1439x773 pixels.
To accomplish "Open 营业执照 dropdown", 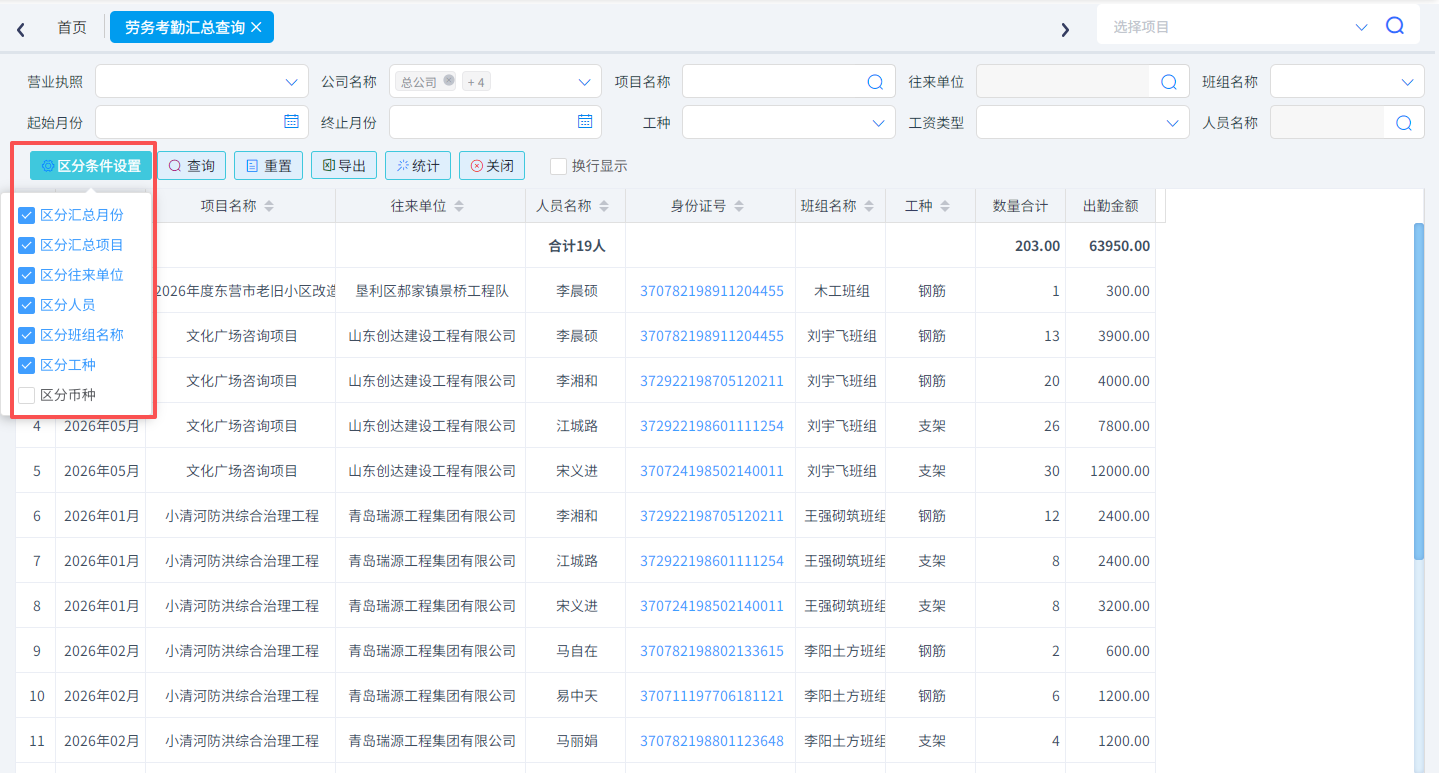I will 202,82.
